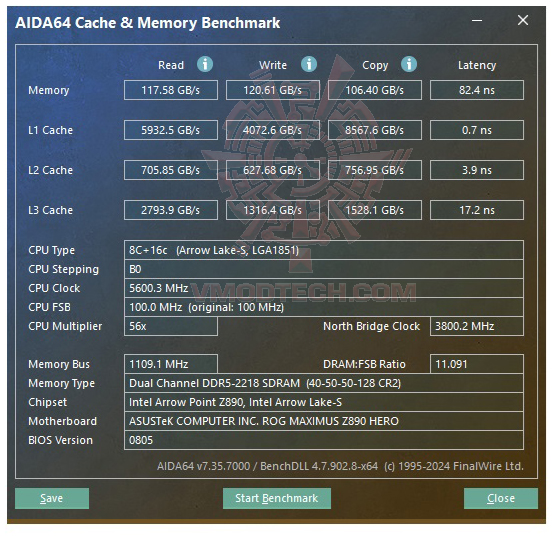This screenshot has width=556, height=538.
Task: Click North Bridge Clock value 3800.2 MHz
Action: tap(477, 326)
